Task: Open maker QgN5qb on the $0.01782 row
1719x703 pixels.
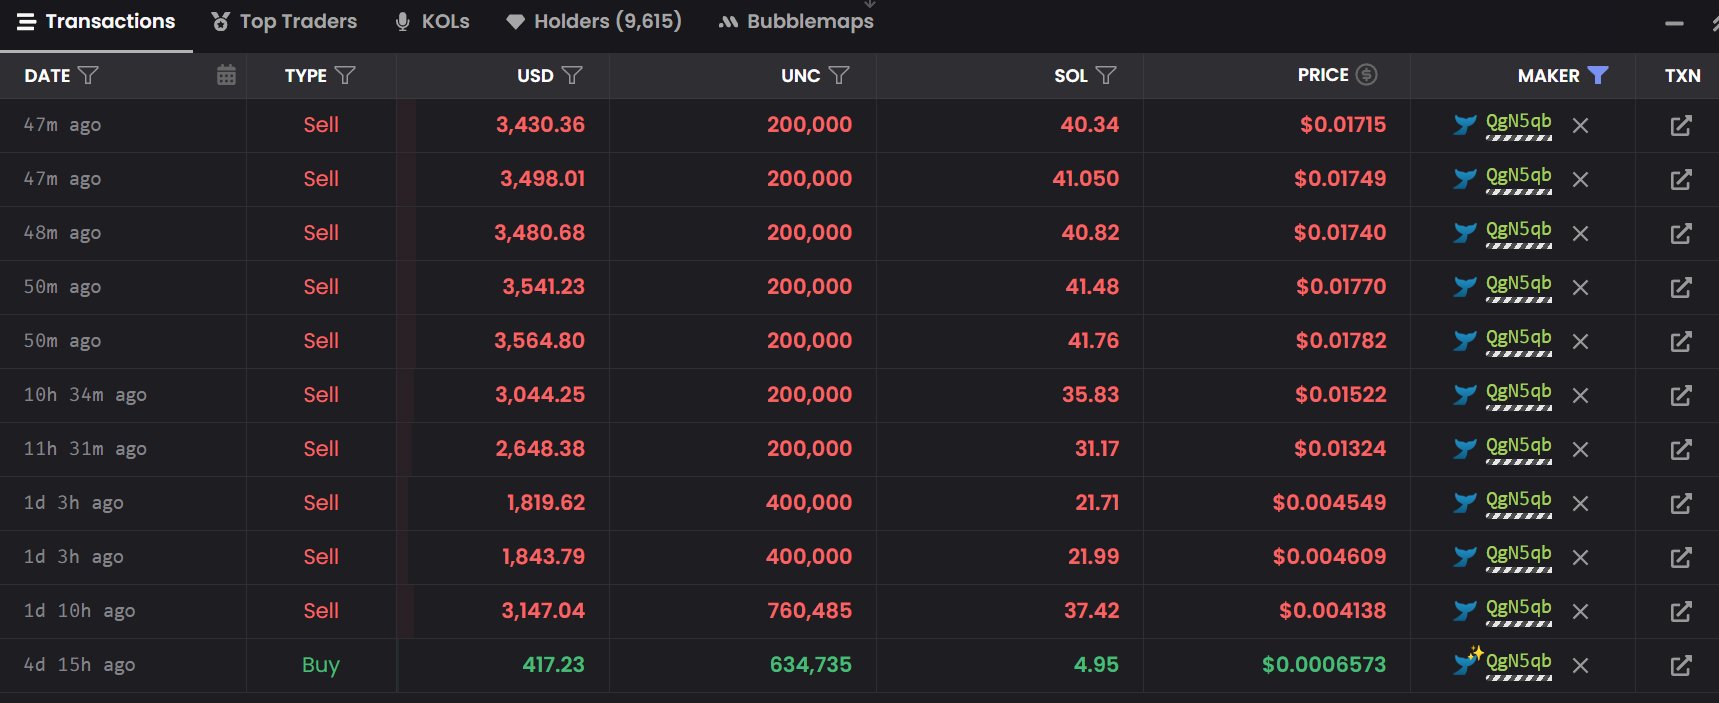Action: pyautogui.click(x=1518, y=338)
